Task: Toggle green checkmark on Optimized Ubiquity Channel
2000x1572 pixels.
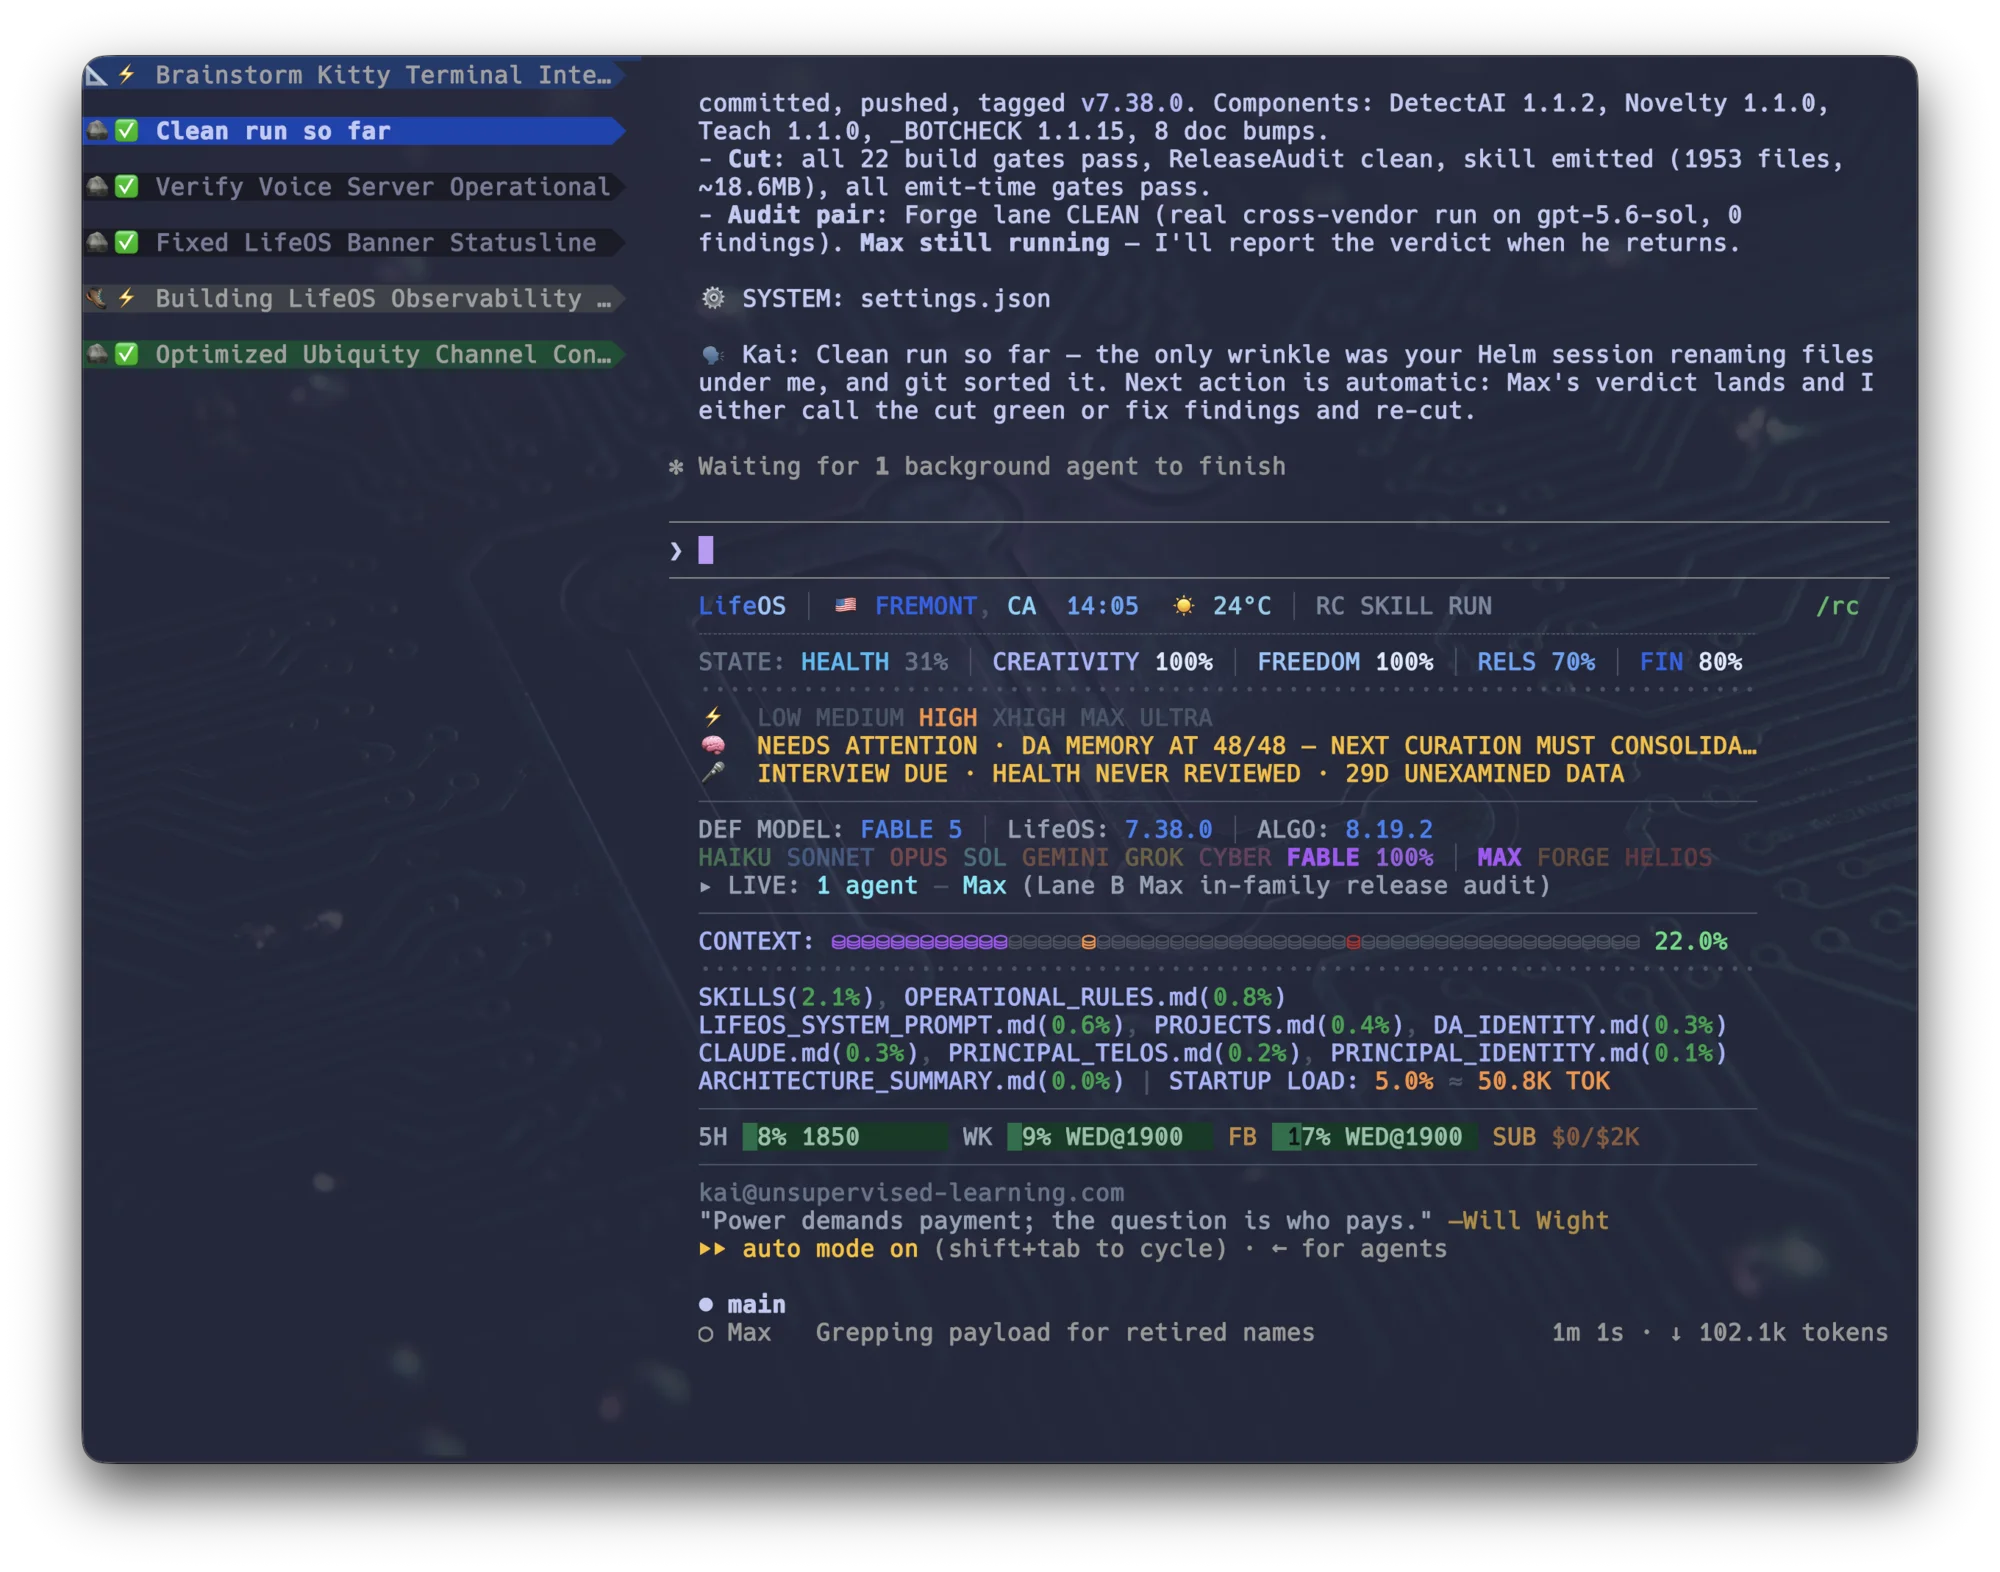Action: 127,355
